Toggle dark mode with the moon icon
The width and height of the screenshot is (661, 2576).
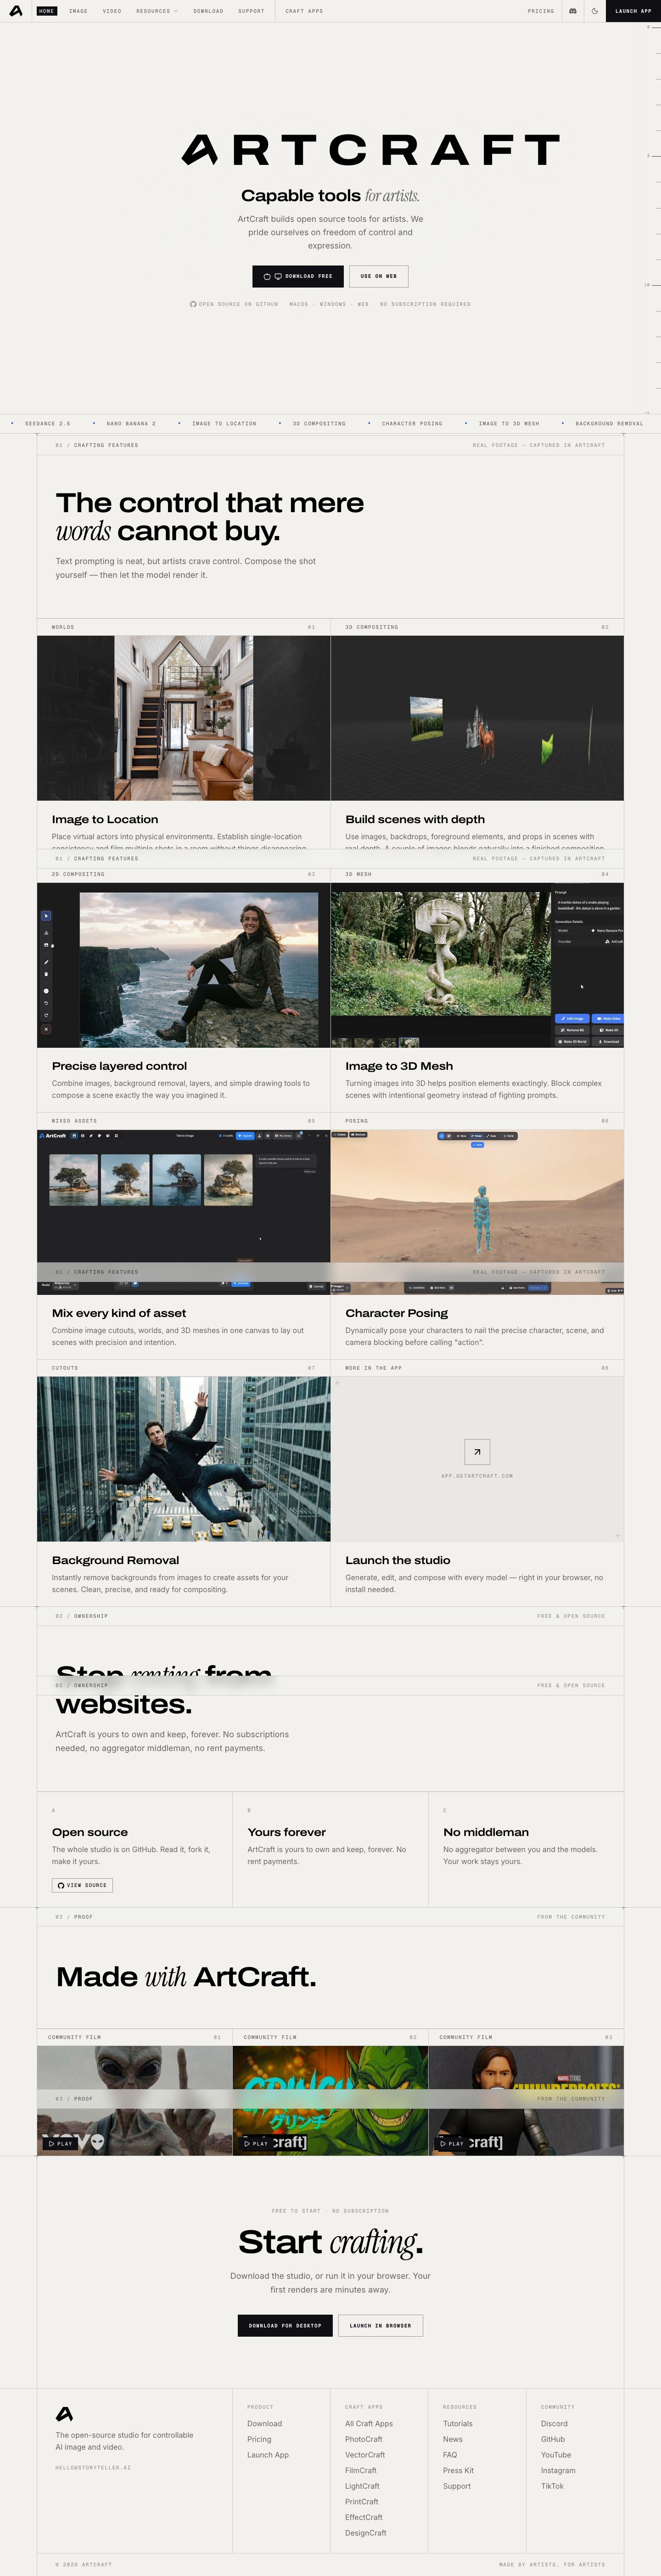pyautogui.click(x=595, y=11)
